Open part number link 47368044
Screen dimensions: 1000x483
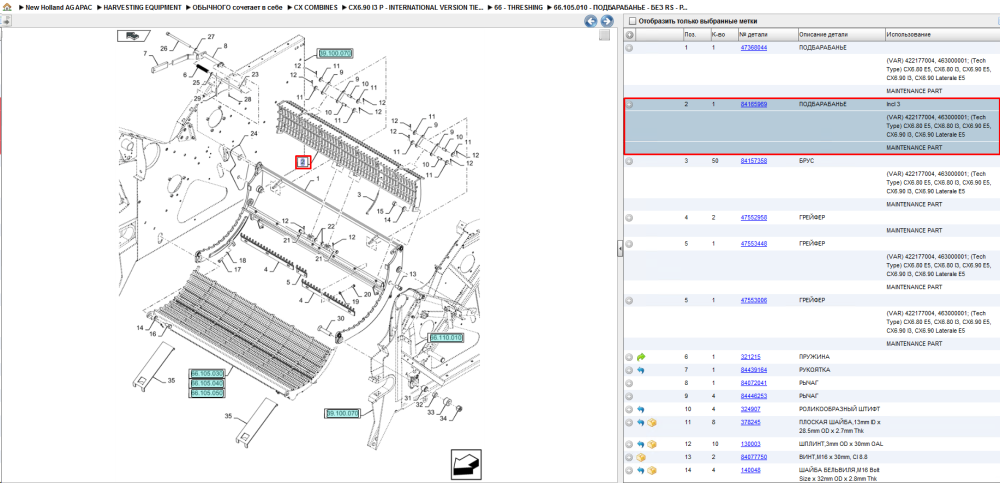754,48
